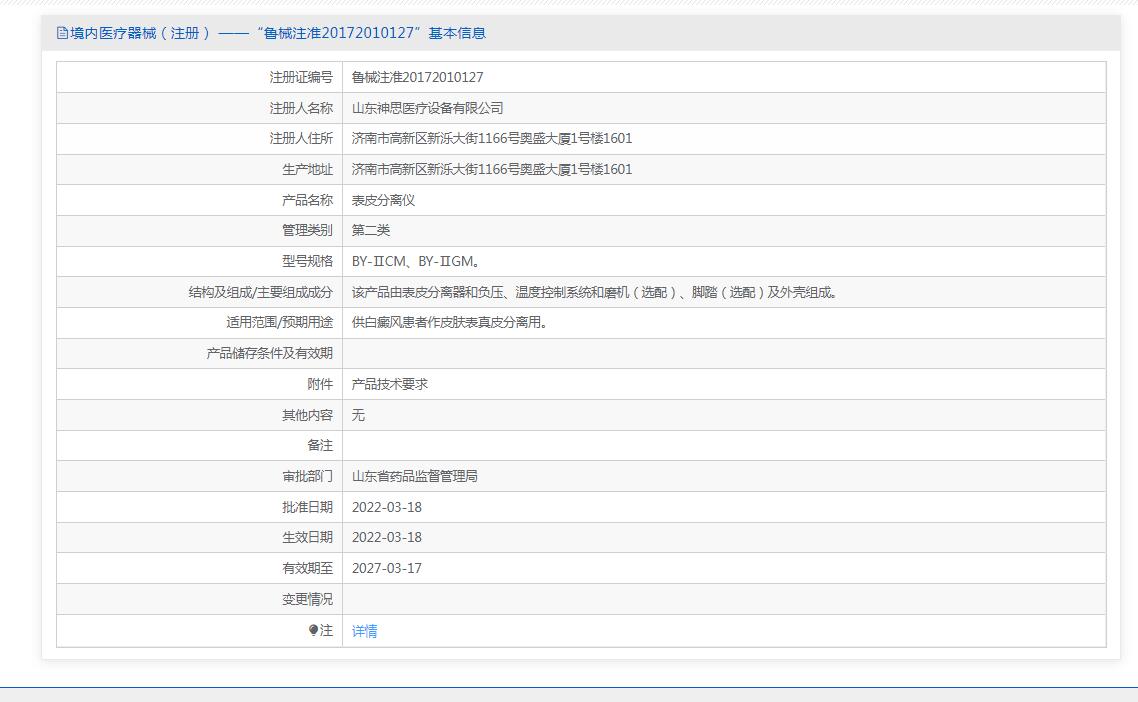Click approving department 山东省药品监督管理局
The width and height of the screenshot is (1138, 702).
414,476
